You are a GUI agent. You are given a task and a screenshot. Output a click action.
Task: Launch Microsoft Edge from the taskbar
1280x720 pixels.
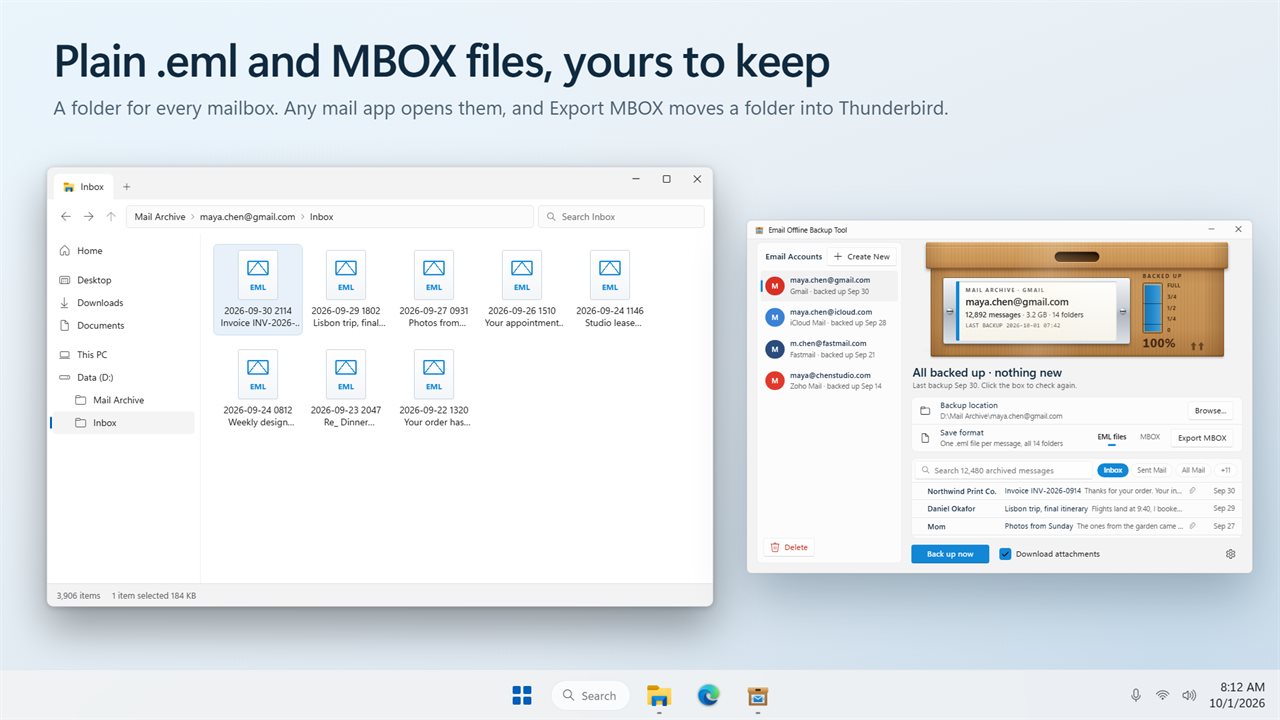click(708, 695)
